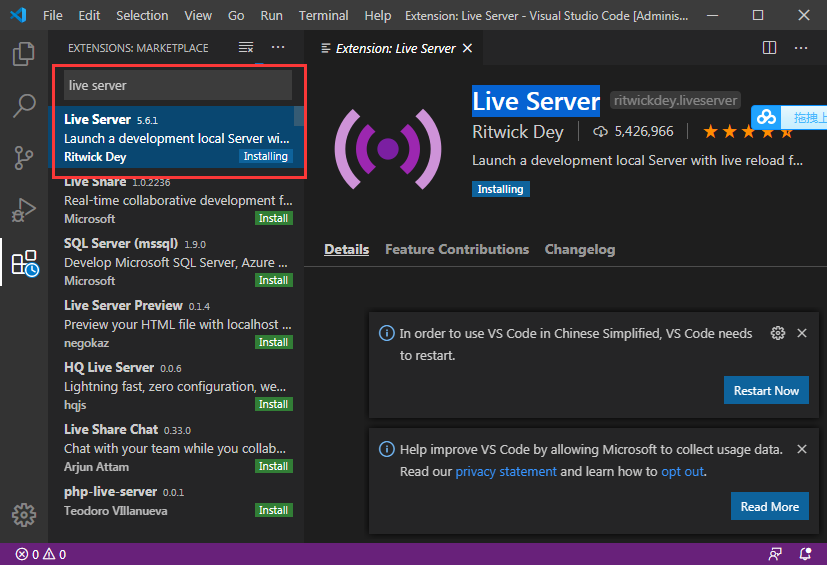Open the Run menu
827x565 pixels.
[272, 15]
